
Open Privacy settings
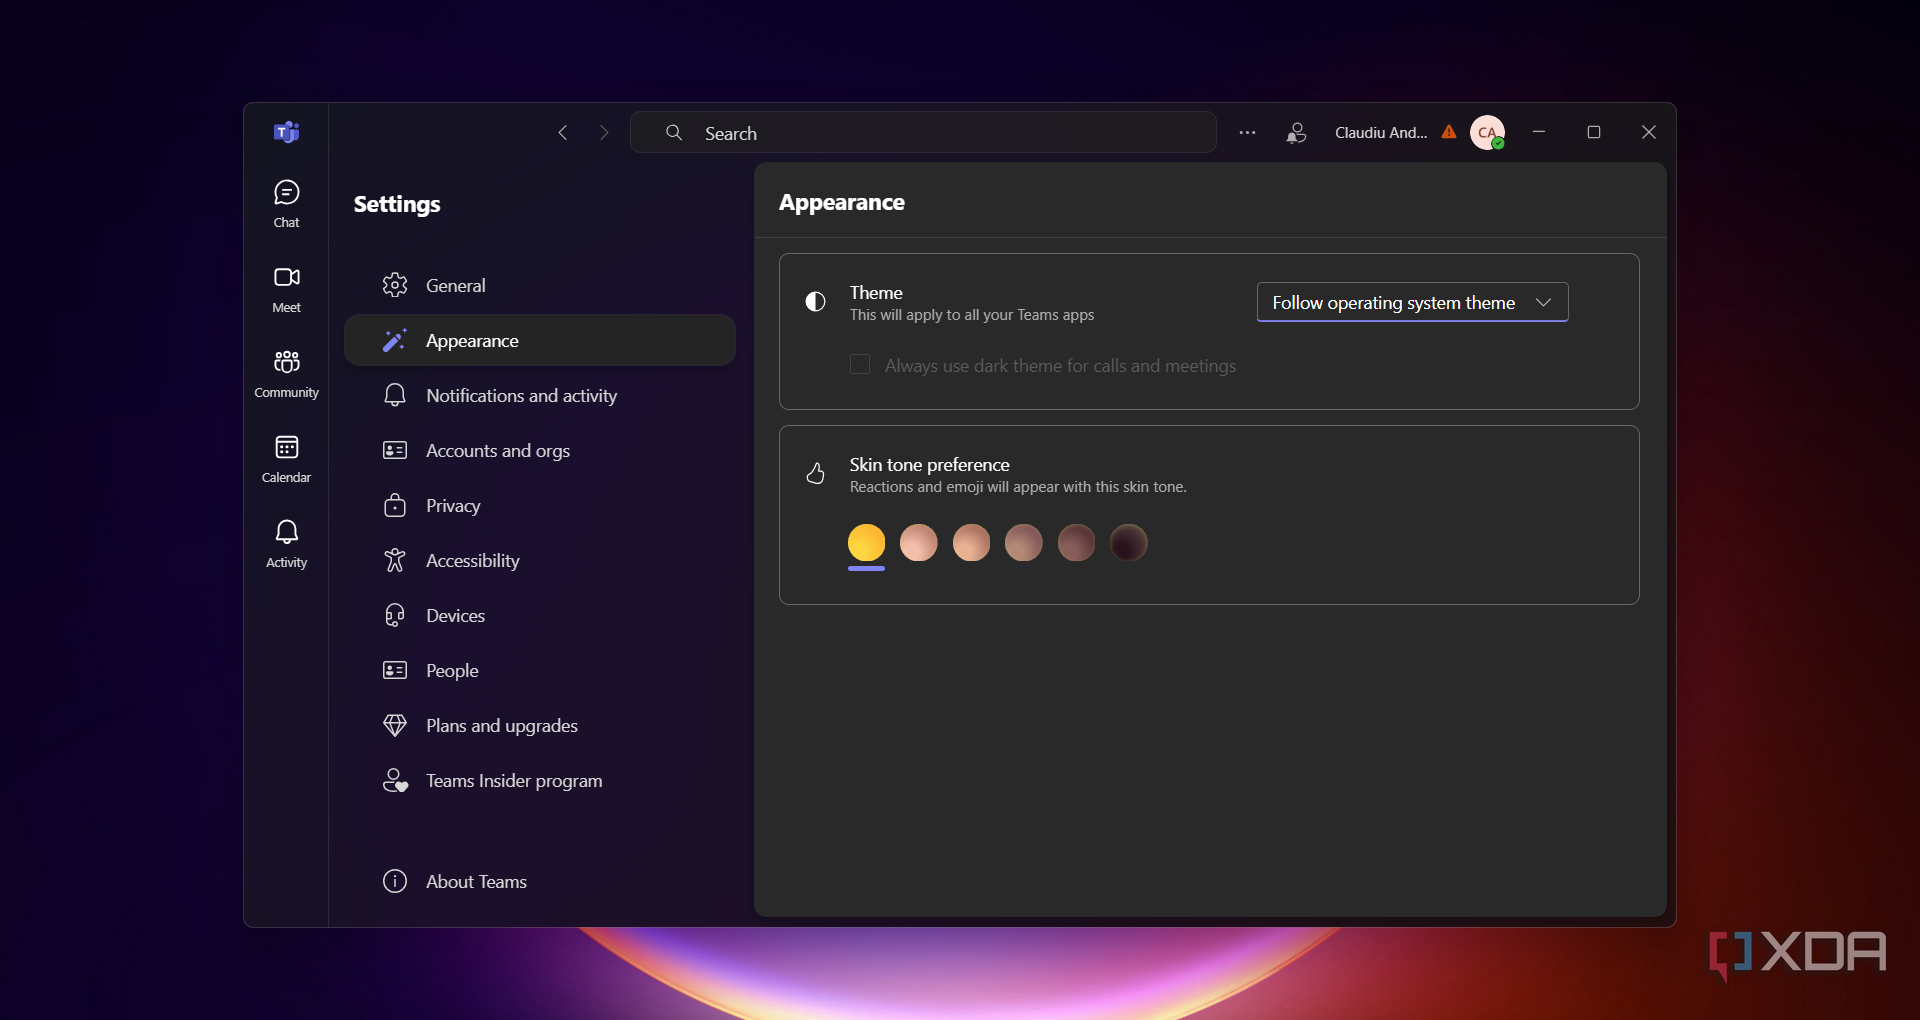point(540,505)
